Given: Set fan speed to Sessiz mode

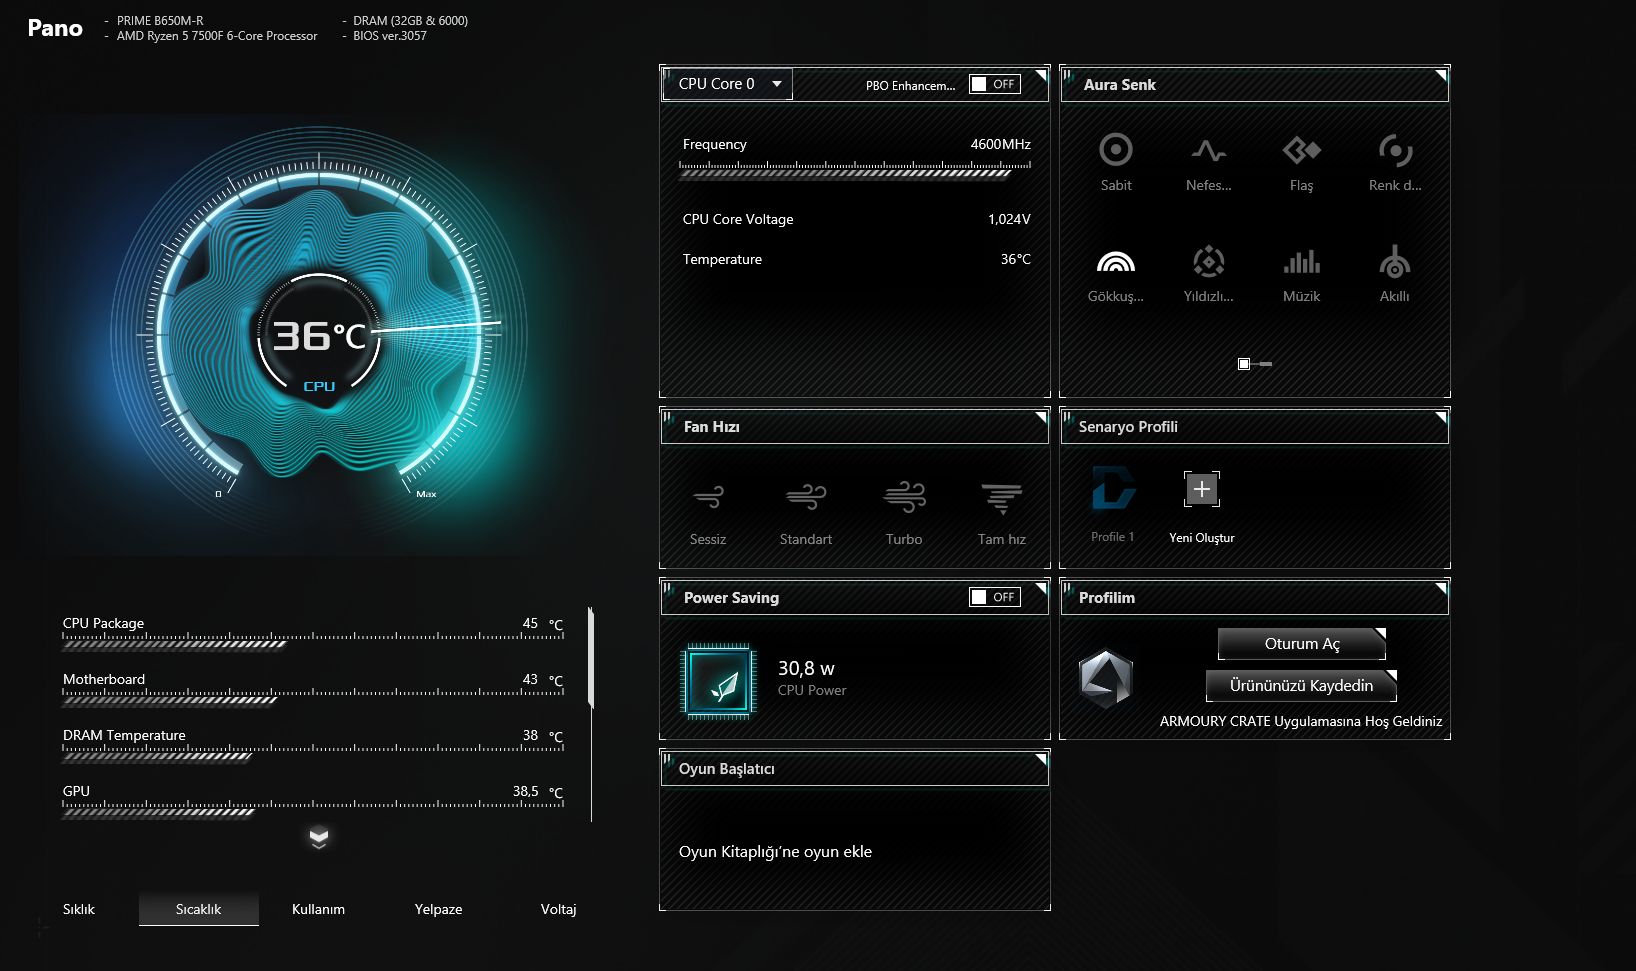Looking at the screenshot, I should [x=708, y=496].
